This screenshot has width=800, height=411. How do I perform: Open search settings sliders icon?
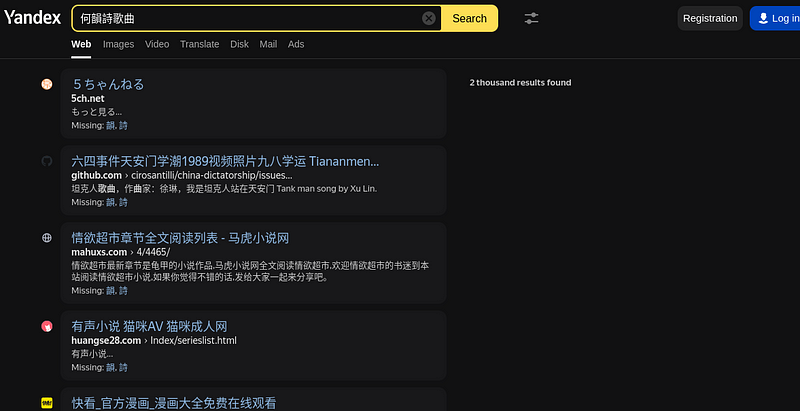coord(531,18)
